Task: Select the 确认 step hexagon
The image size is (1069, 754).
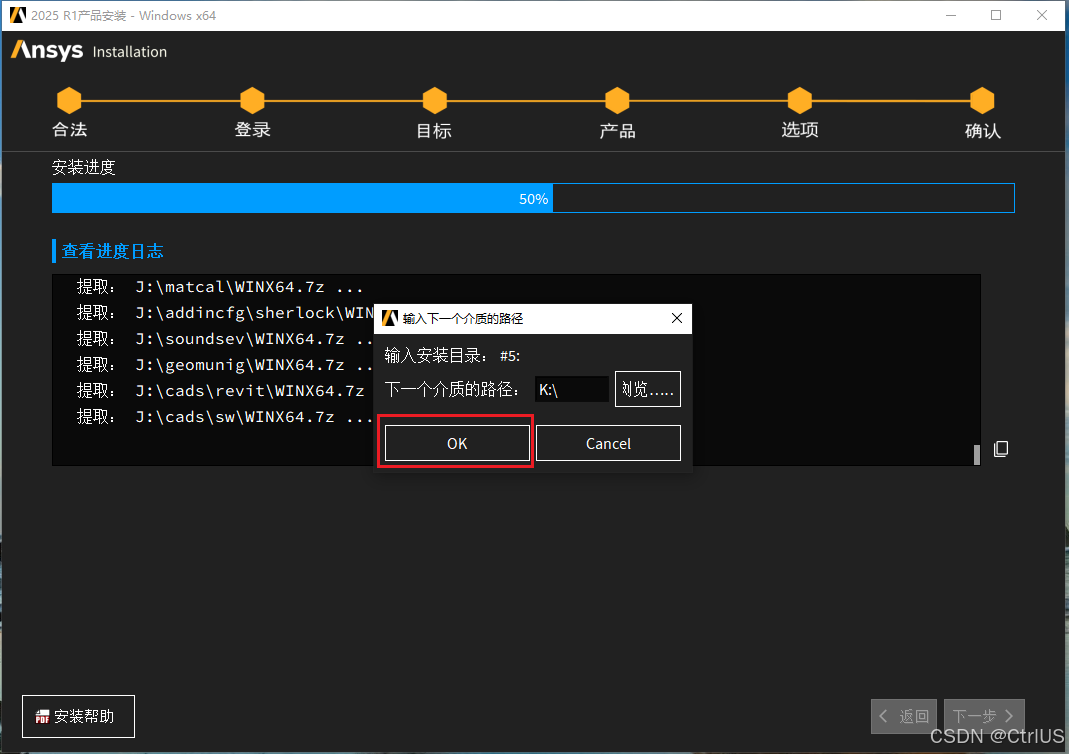Action: click(982, 101)
